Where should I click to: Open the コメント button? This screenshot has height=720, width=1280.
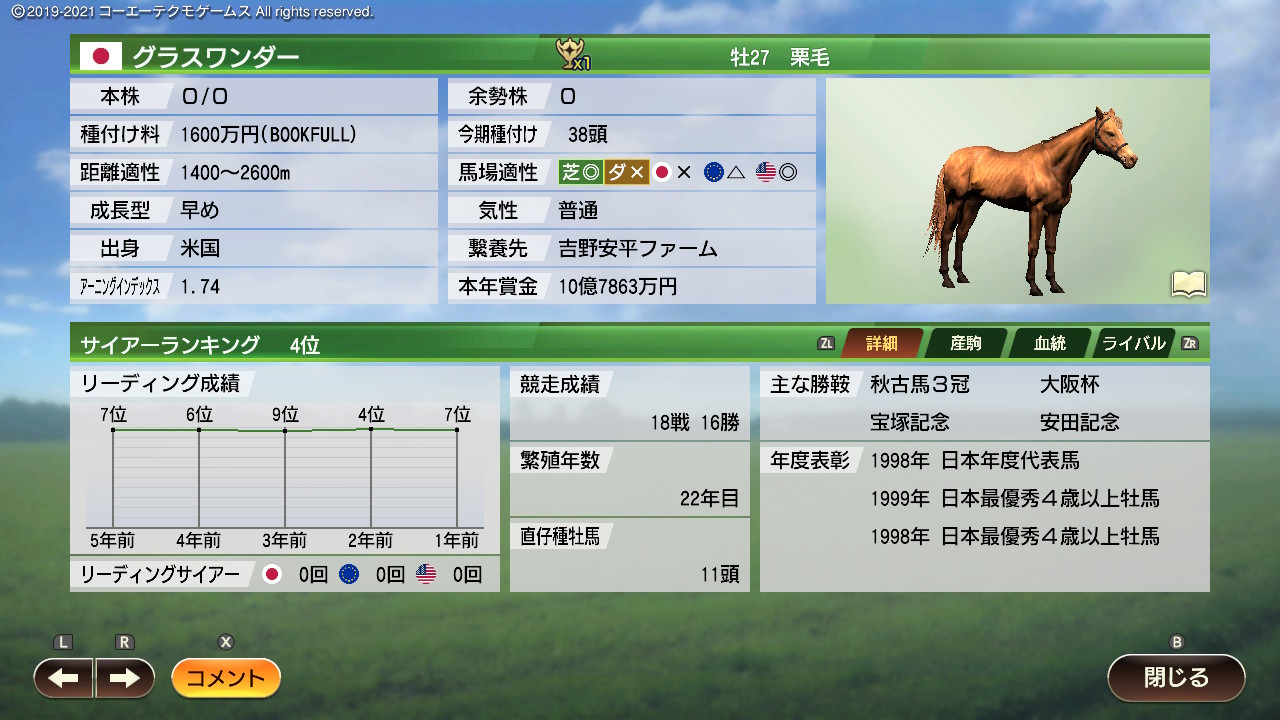pos(226,678)
